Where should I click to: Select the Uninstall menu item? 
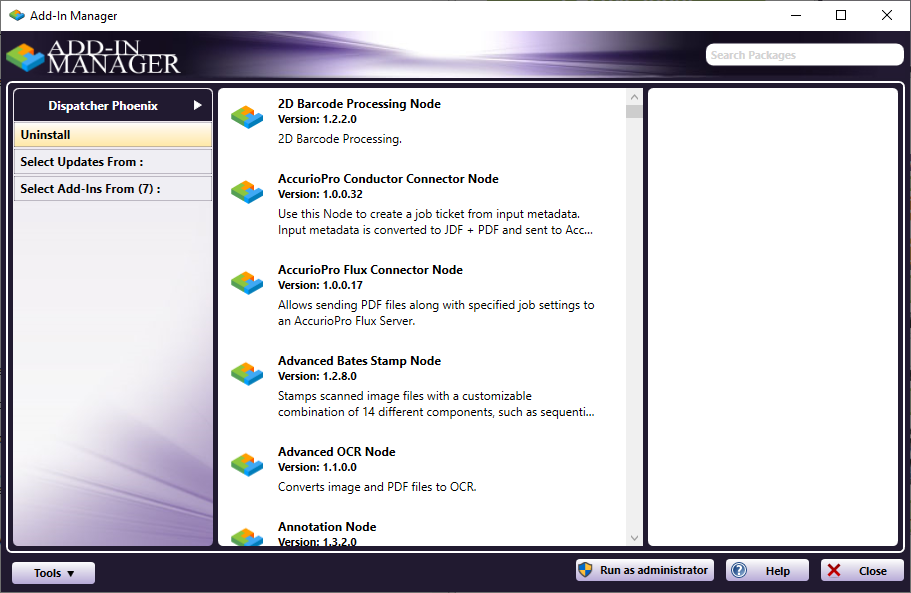[x=113, y=135]
